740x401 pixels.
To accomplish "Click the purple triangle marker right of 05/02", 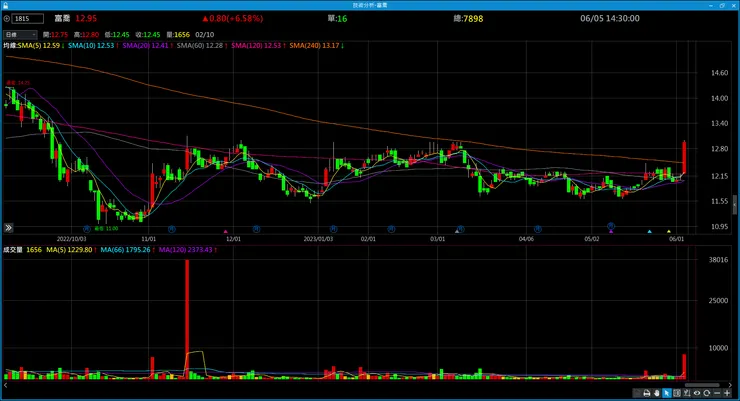I will pyautogui.click(x=611, y=231).
